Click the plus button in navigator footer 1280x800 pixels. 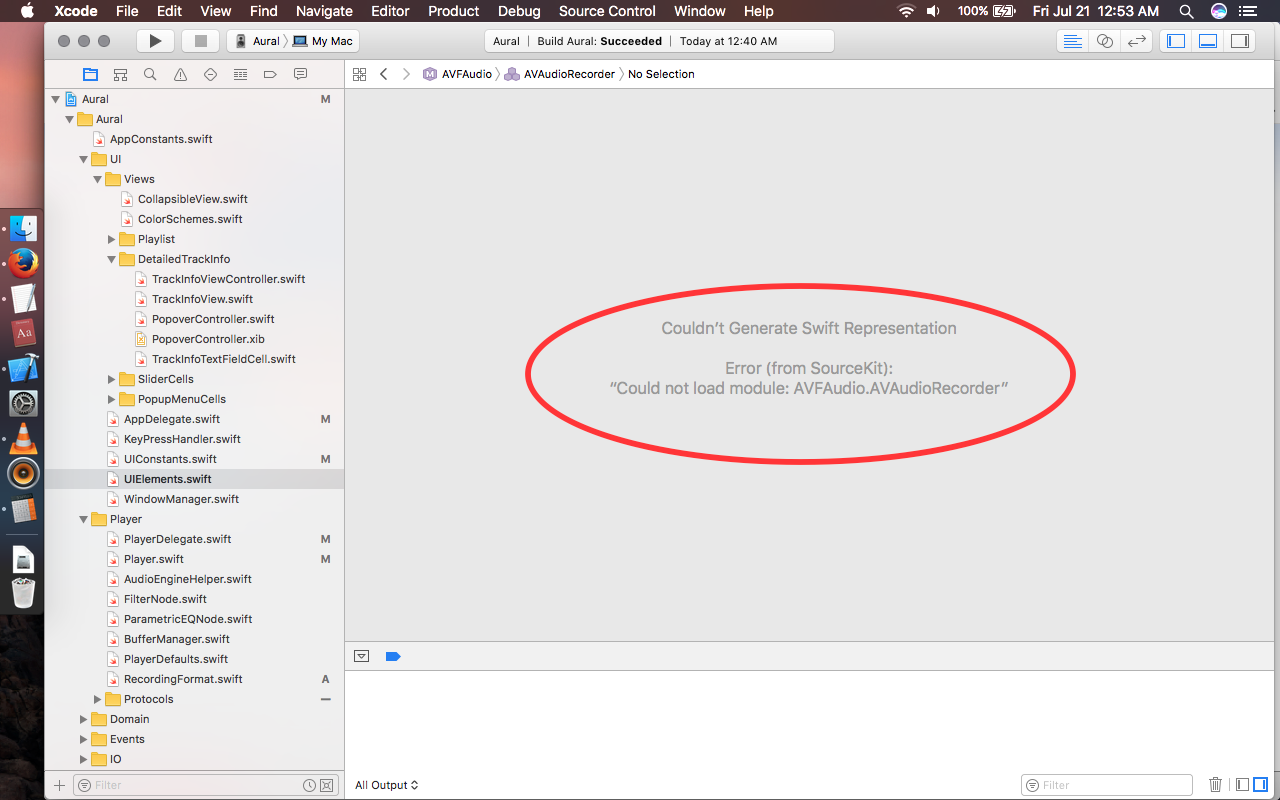(x=59, y=785)
